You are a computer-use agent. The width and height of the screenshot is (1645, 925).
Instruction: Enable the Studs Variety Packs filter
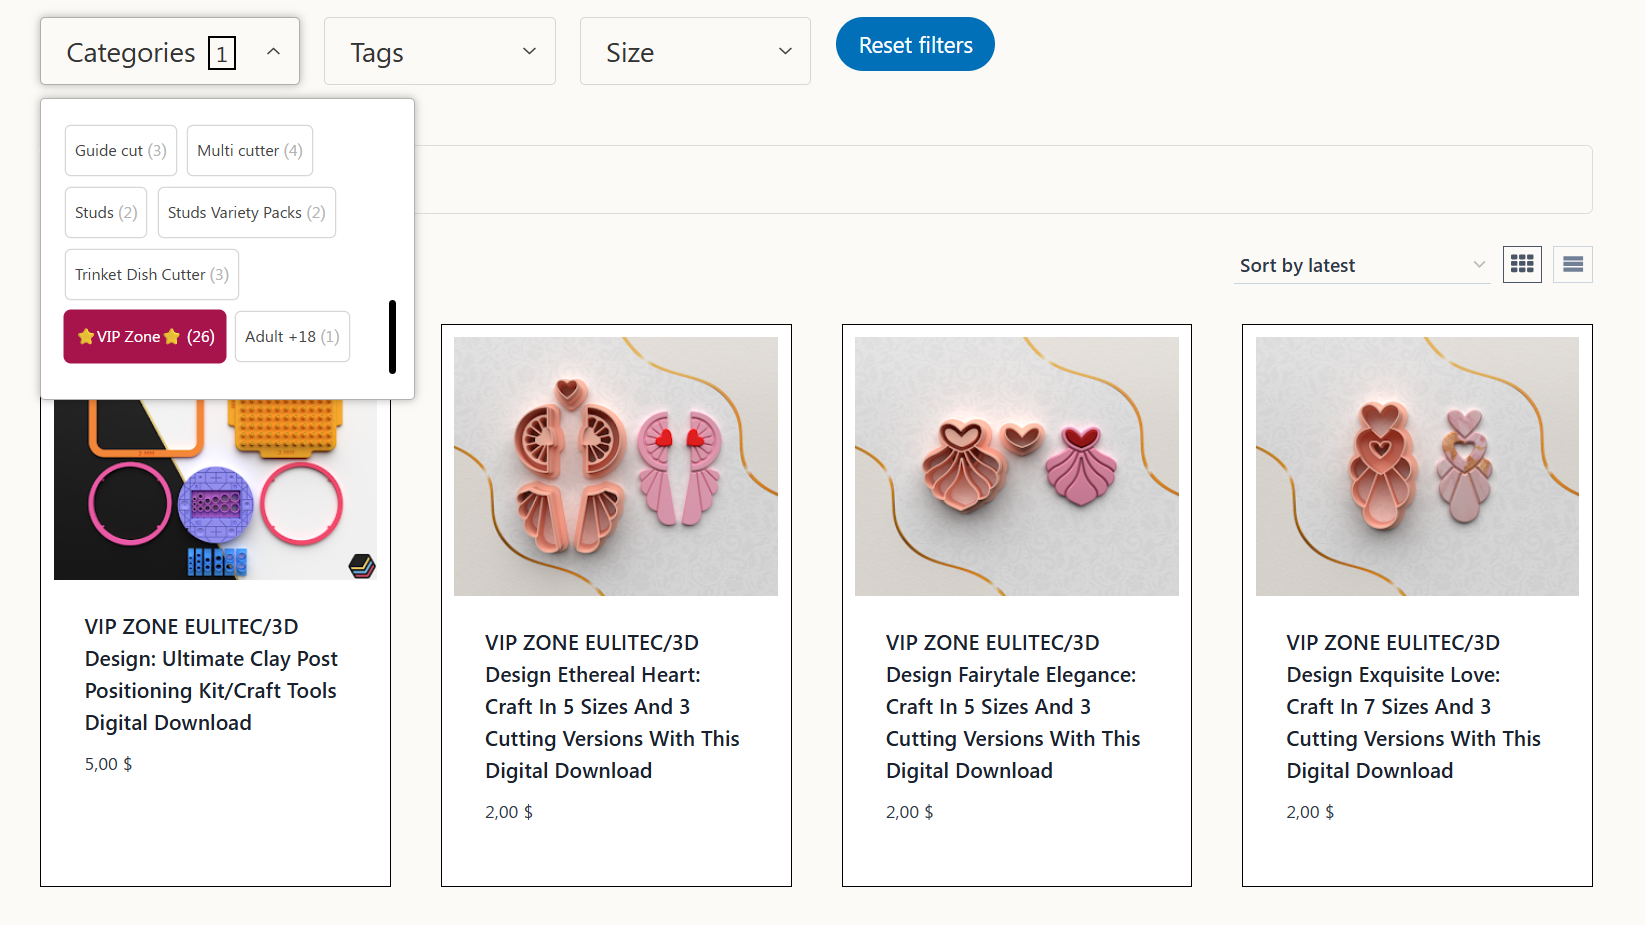(246, 213)
